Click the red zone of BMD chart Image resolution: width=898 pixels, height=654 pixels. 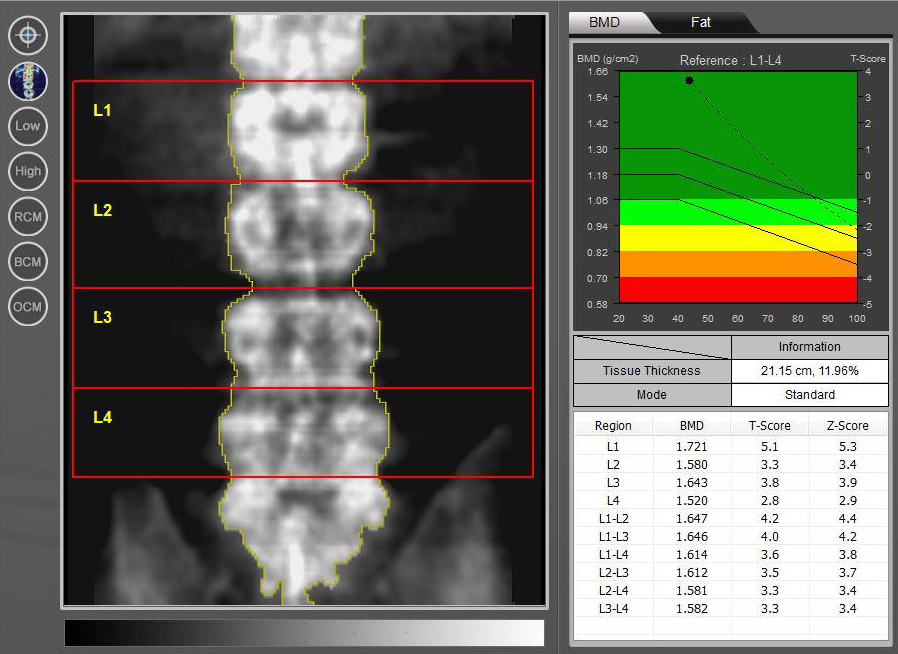pyautogui.click(x=738, y=289)
